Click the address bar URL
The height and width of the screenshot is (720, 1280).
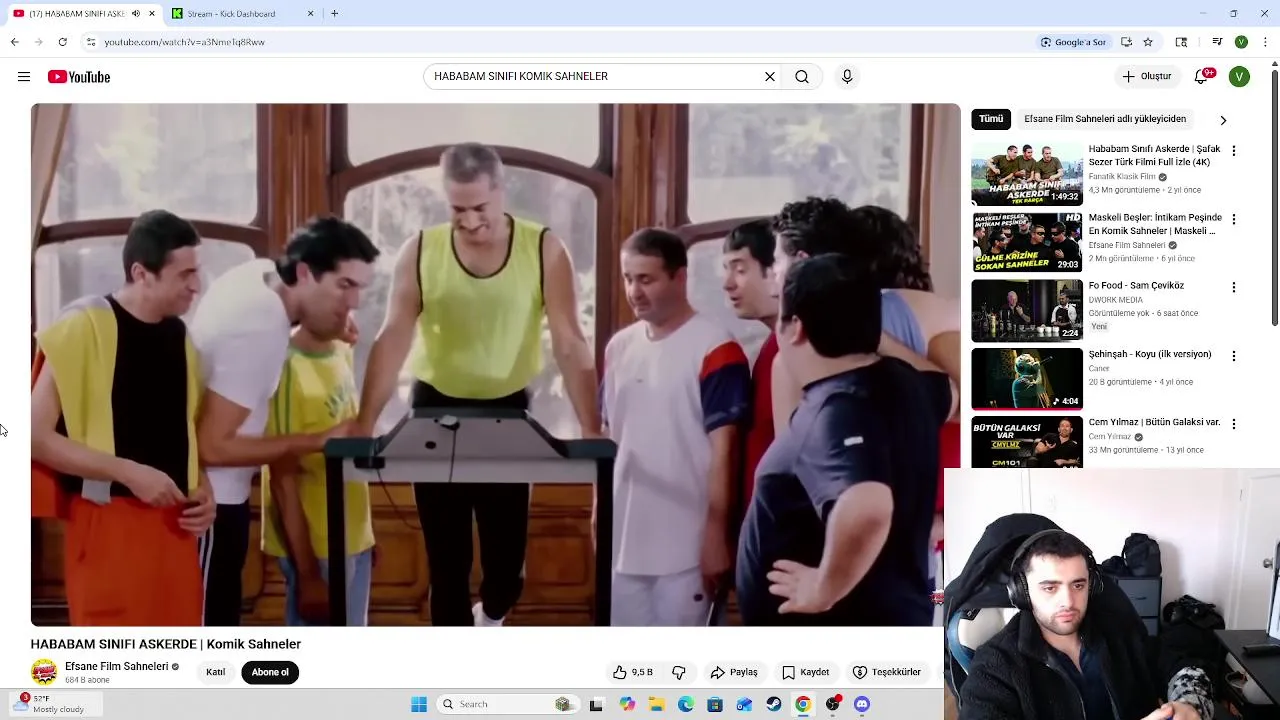pyautogui.click(x=184, y=42)
